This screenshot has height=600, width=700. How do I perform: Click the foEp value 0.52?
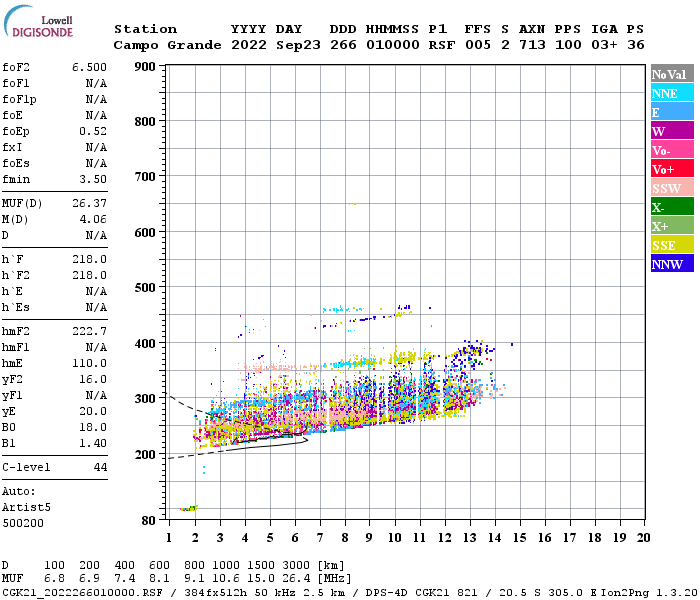[x=93, y=131]
